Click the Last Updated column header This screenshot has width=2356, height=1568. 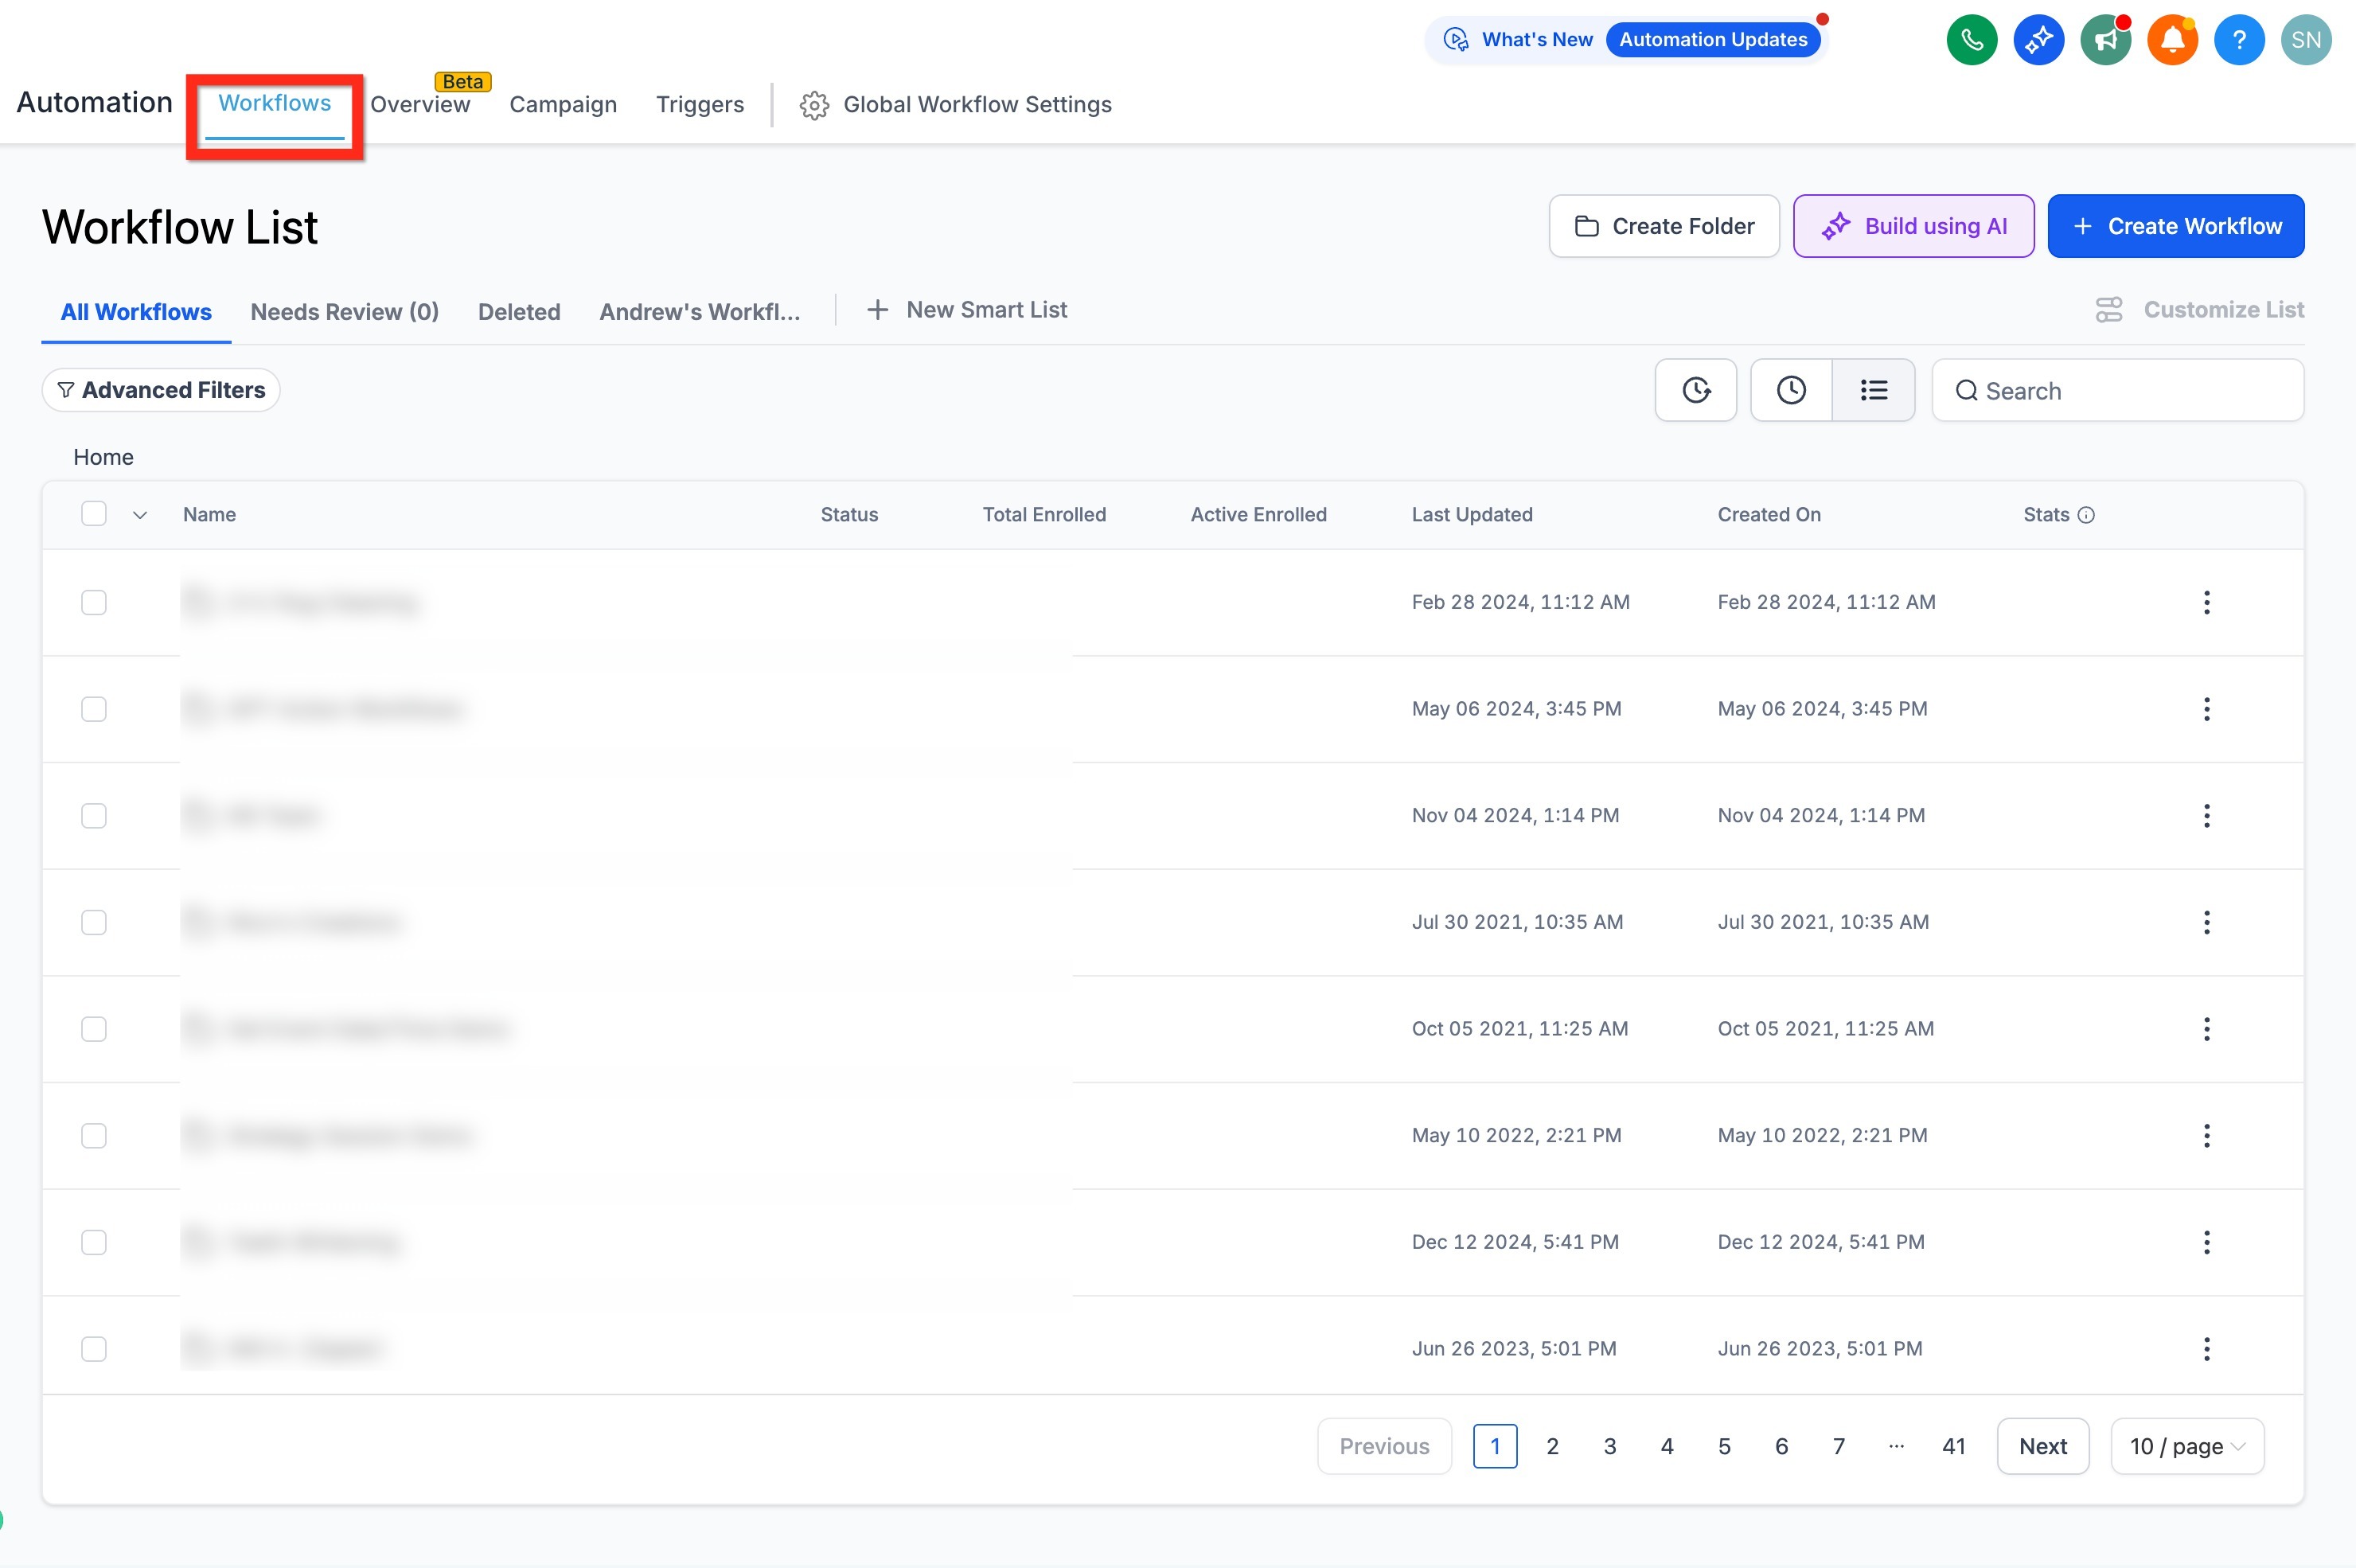(1472, 515)
